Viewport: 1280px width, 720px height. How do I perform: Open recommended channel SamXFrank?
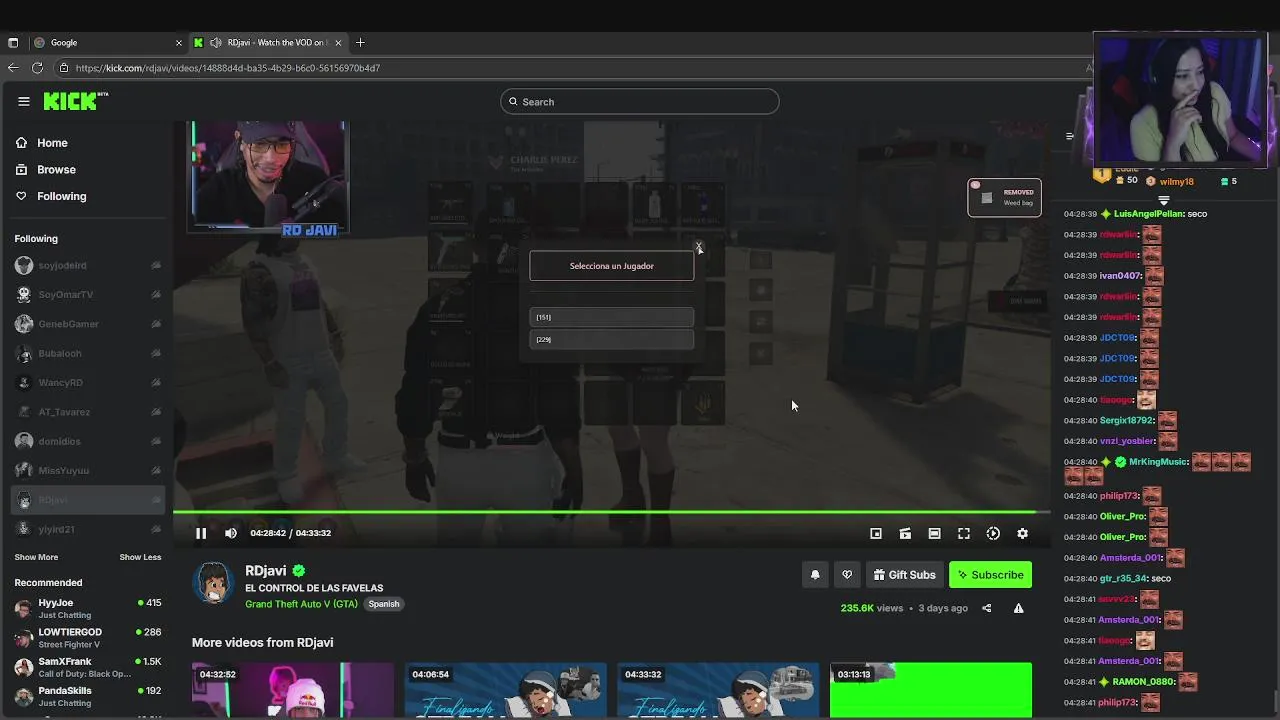coord(88,667)
